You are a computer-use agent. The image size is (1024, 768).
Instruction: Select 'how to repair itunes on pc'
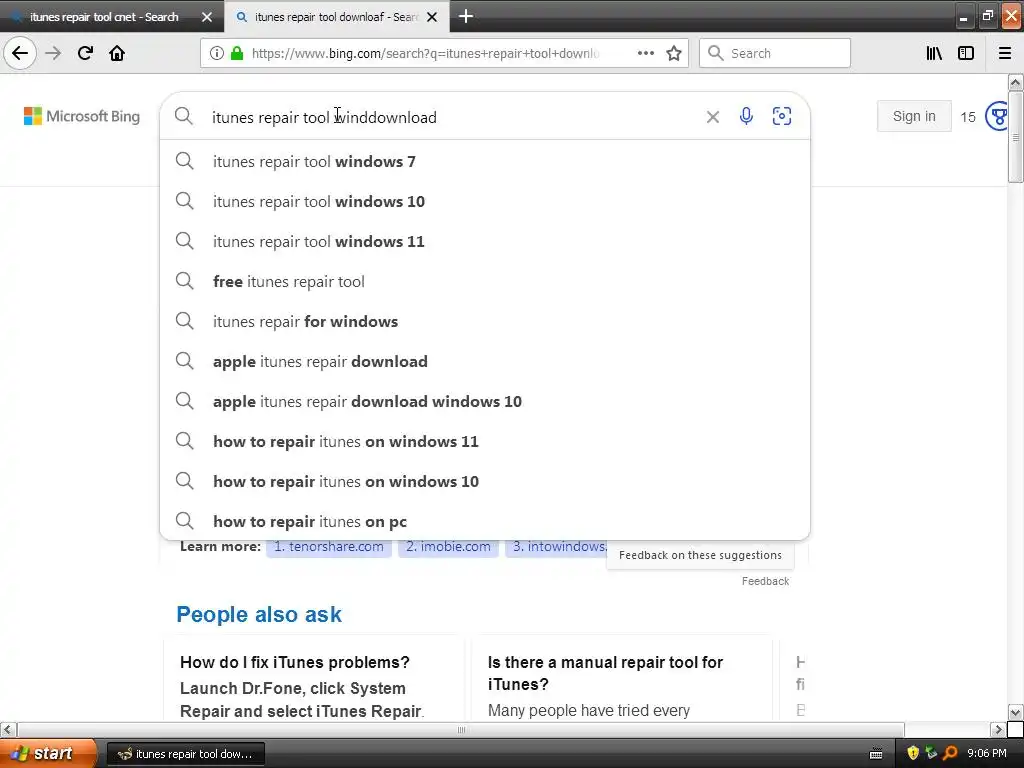[485, 521]
